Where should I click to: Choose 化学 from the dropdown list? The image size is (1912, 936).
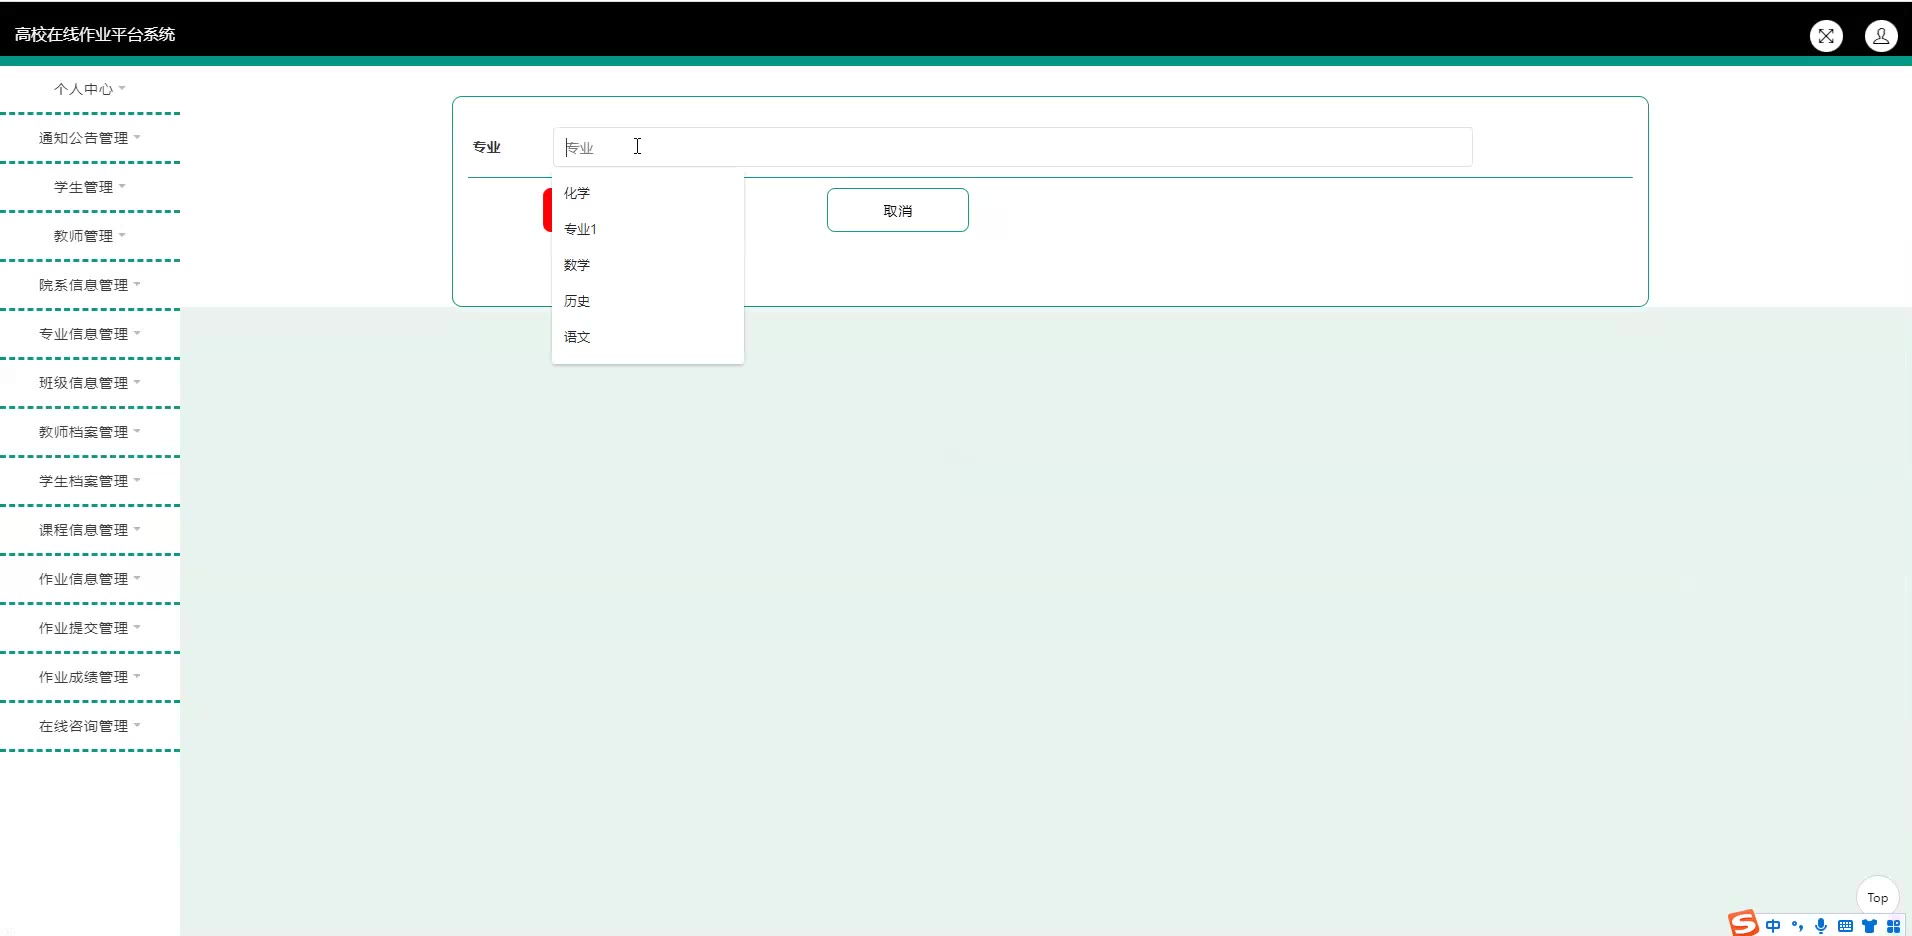point(647,193)
